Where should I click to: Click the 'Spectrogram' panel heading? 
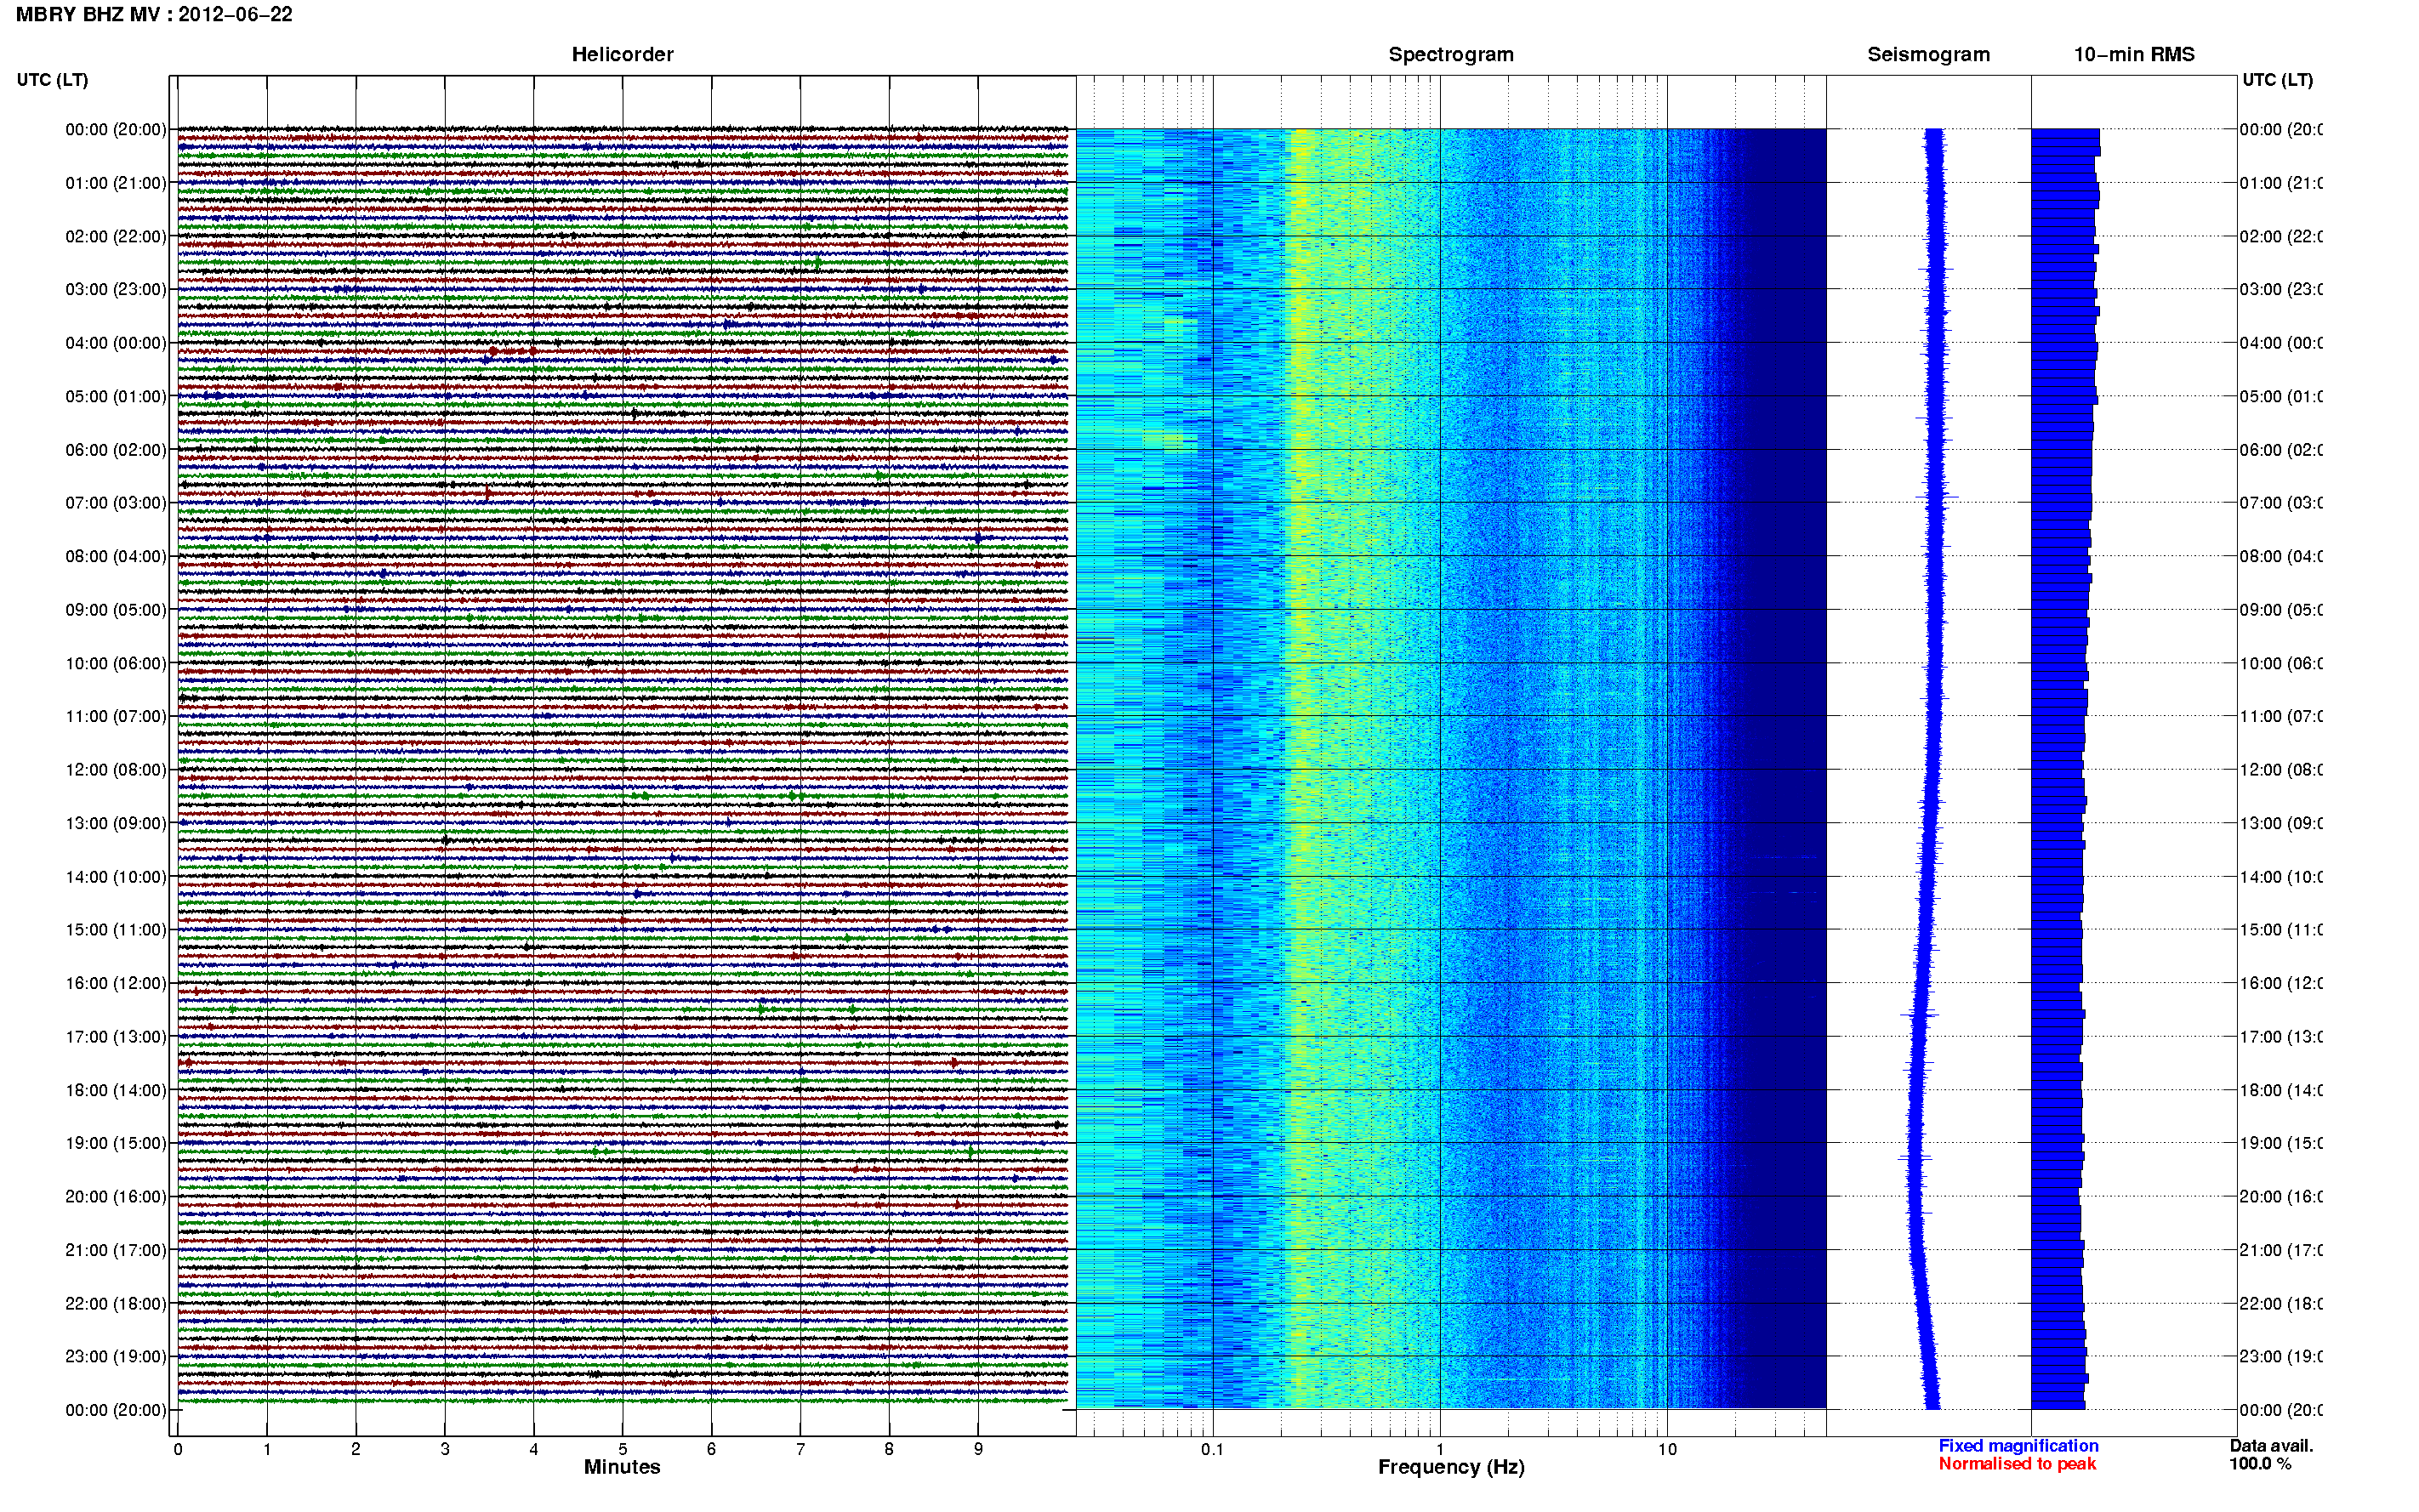coord(1451,54)
